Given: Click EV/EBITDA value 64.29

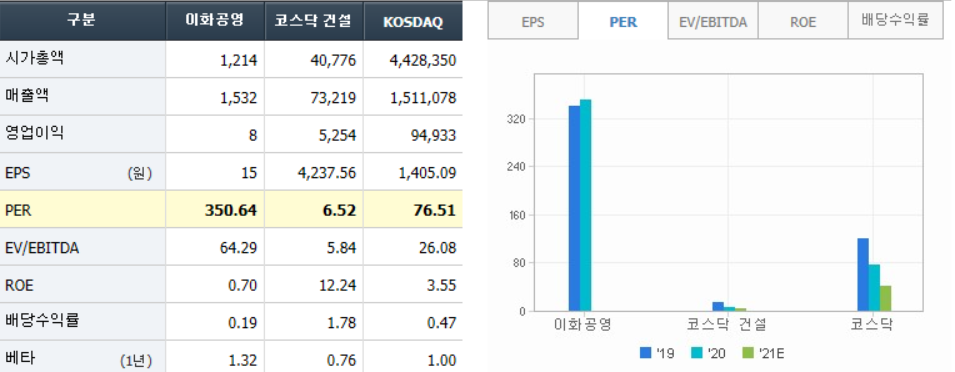Looking at the screenshot, I should point(239,248).
